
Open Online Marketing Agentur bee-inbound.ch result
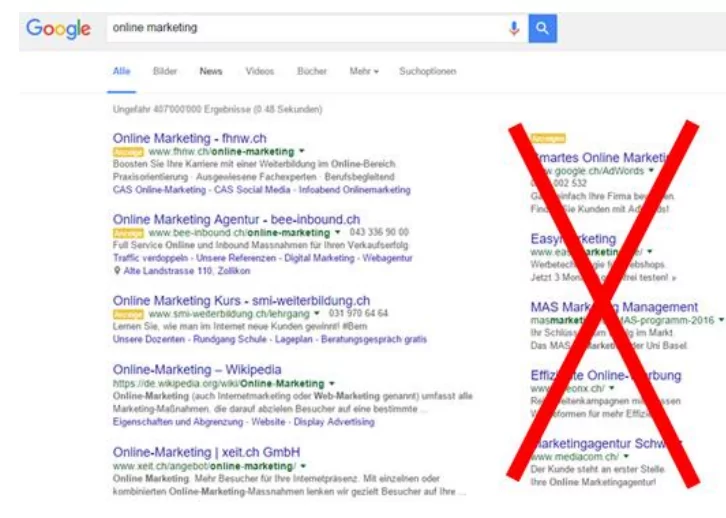236,219
